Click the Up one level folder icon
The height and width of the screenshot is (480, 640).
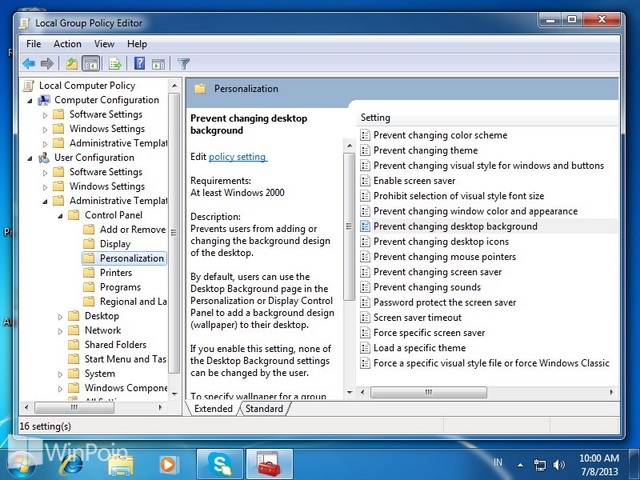(72, 63)
